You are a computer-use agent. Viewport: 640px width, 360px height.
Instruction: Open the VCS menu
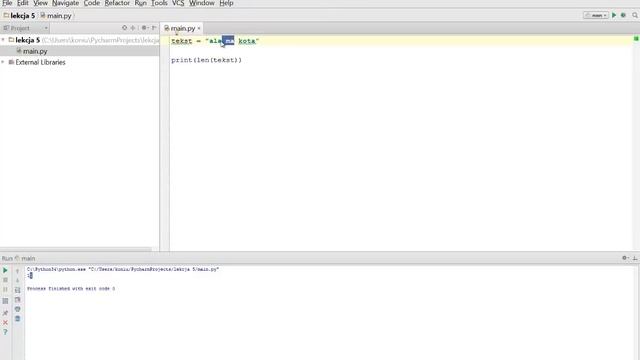(178, 3)
